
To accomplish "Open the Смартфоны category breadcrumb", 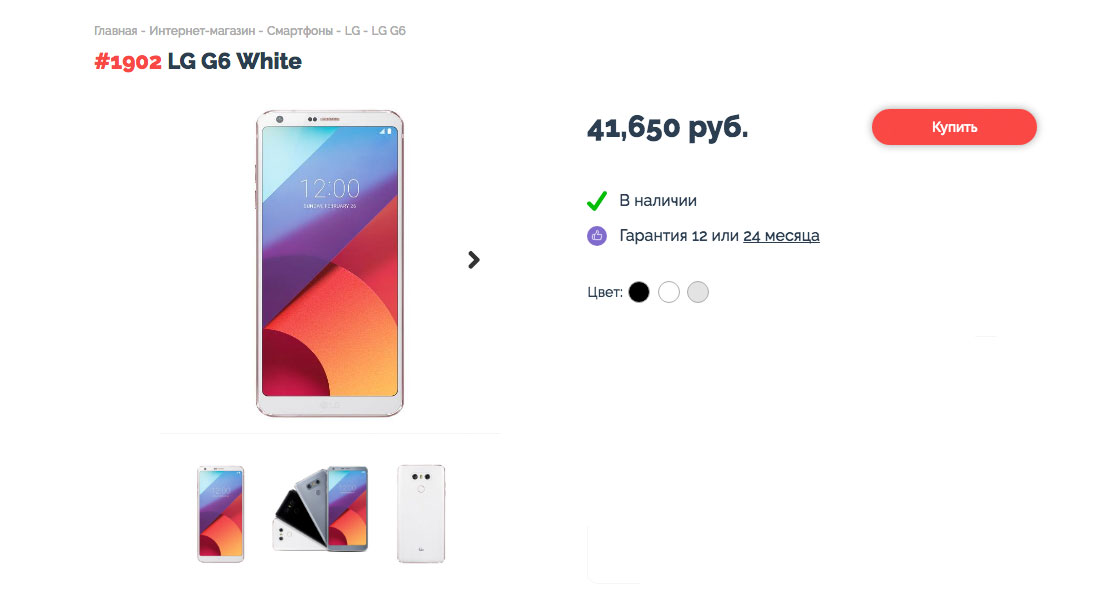I will 300,31.
